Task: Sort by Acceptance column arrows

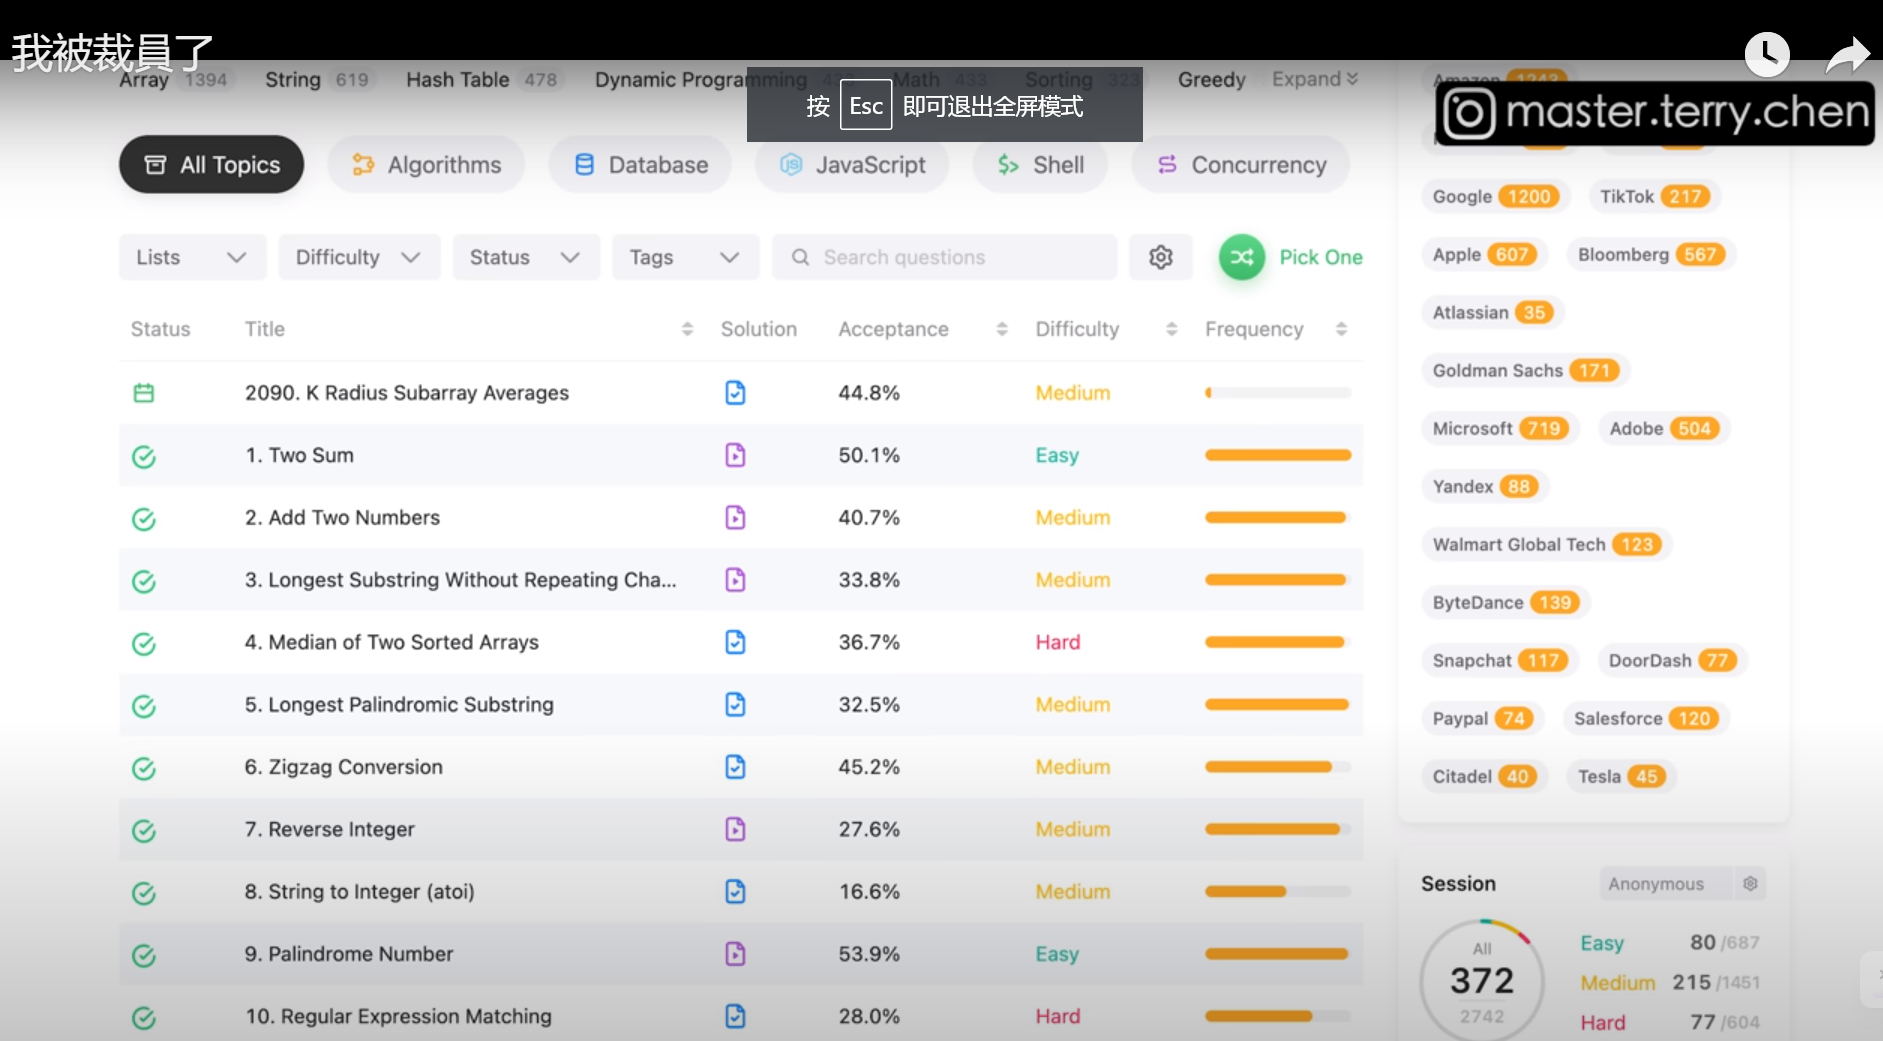Action: (1002, 329)
